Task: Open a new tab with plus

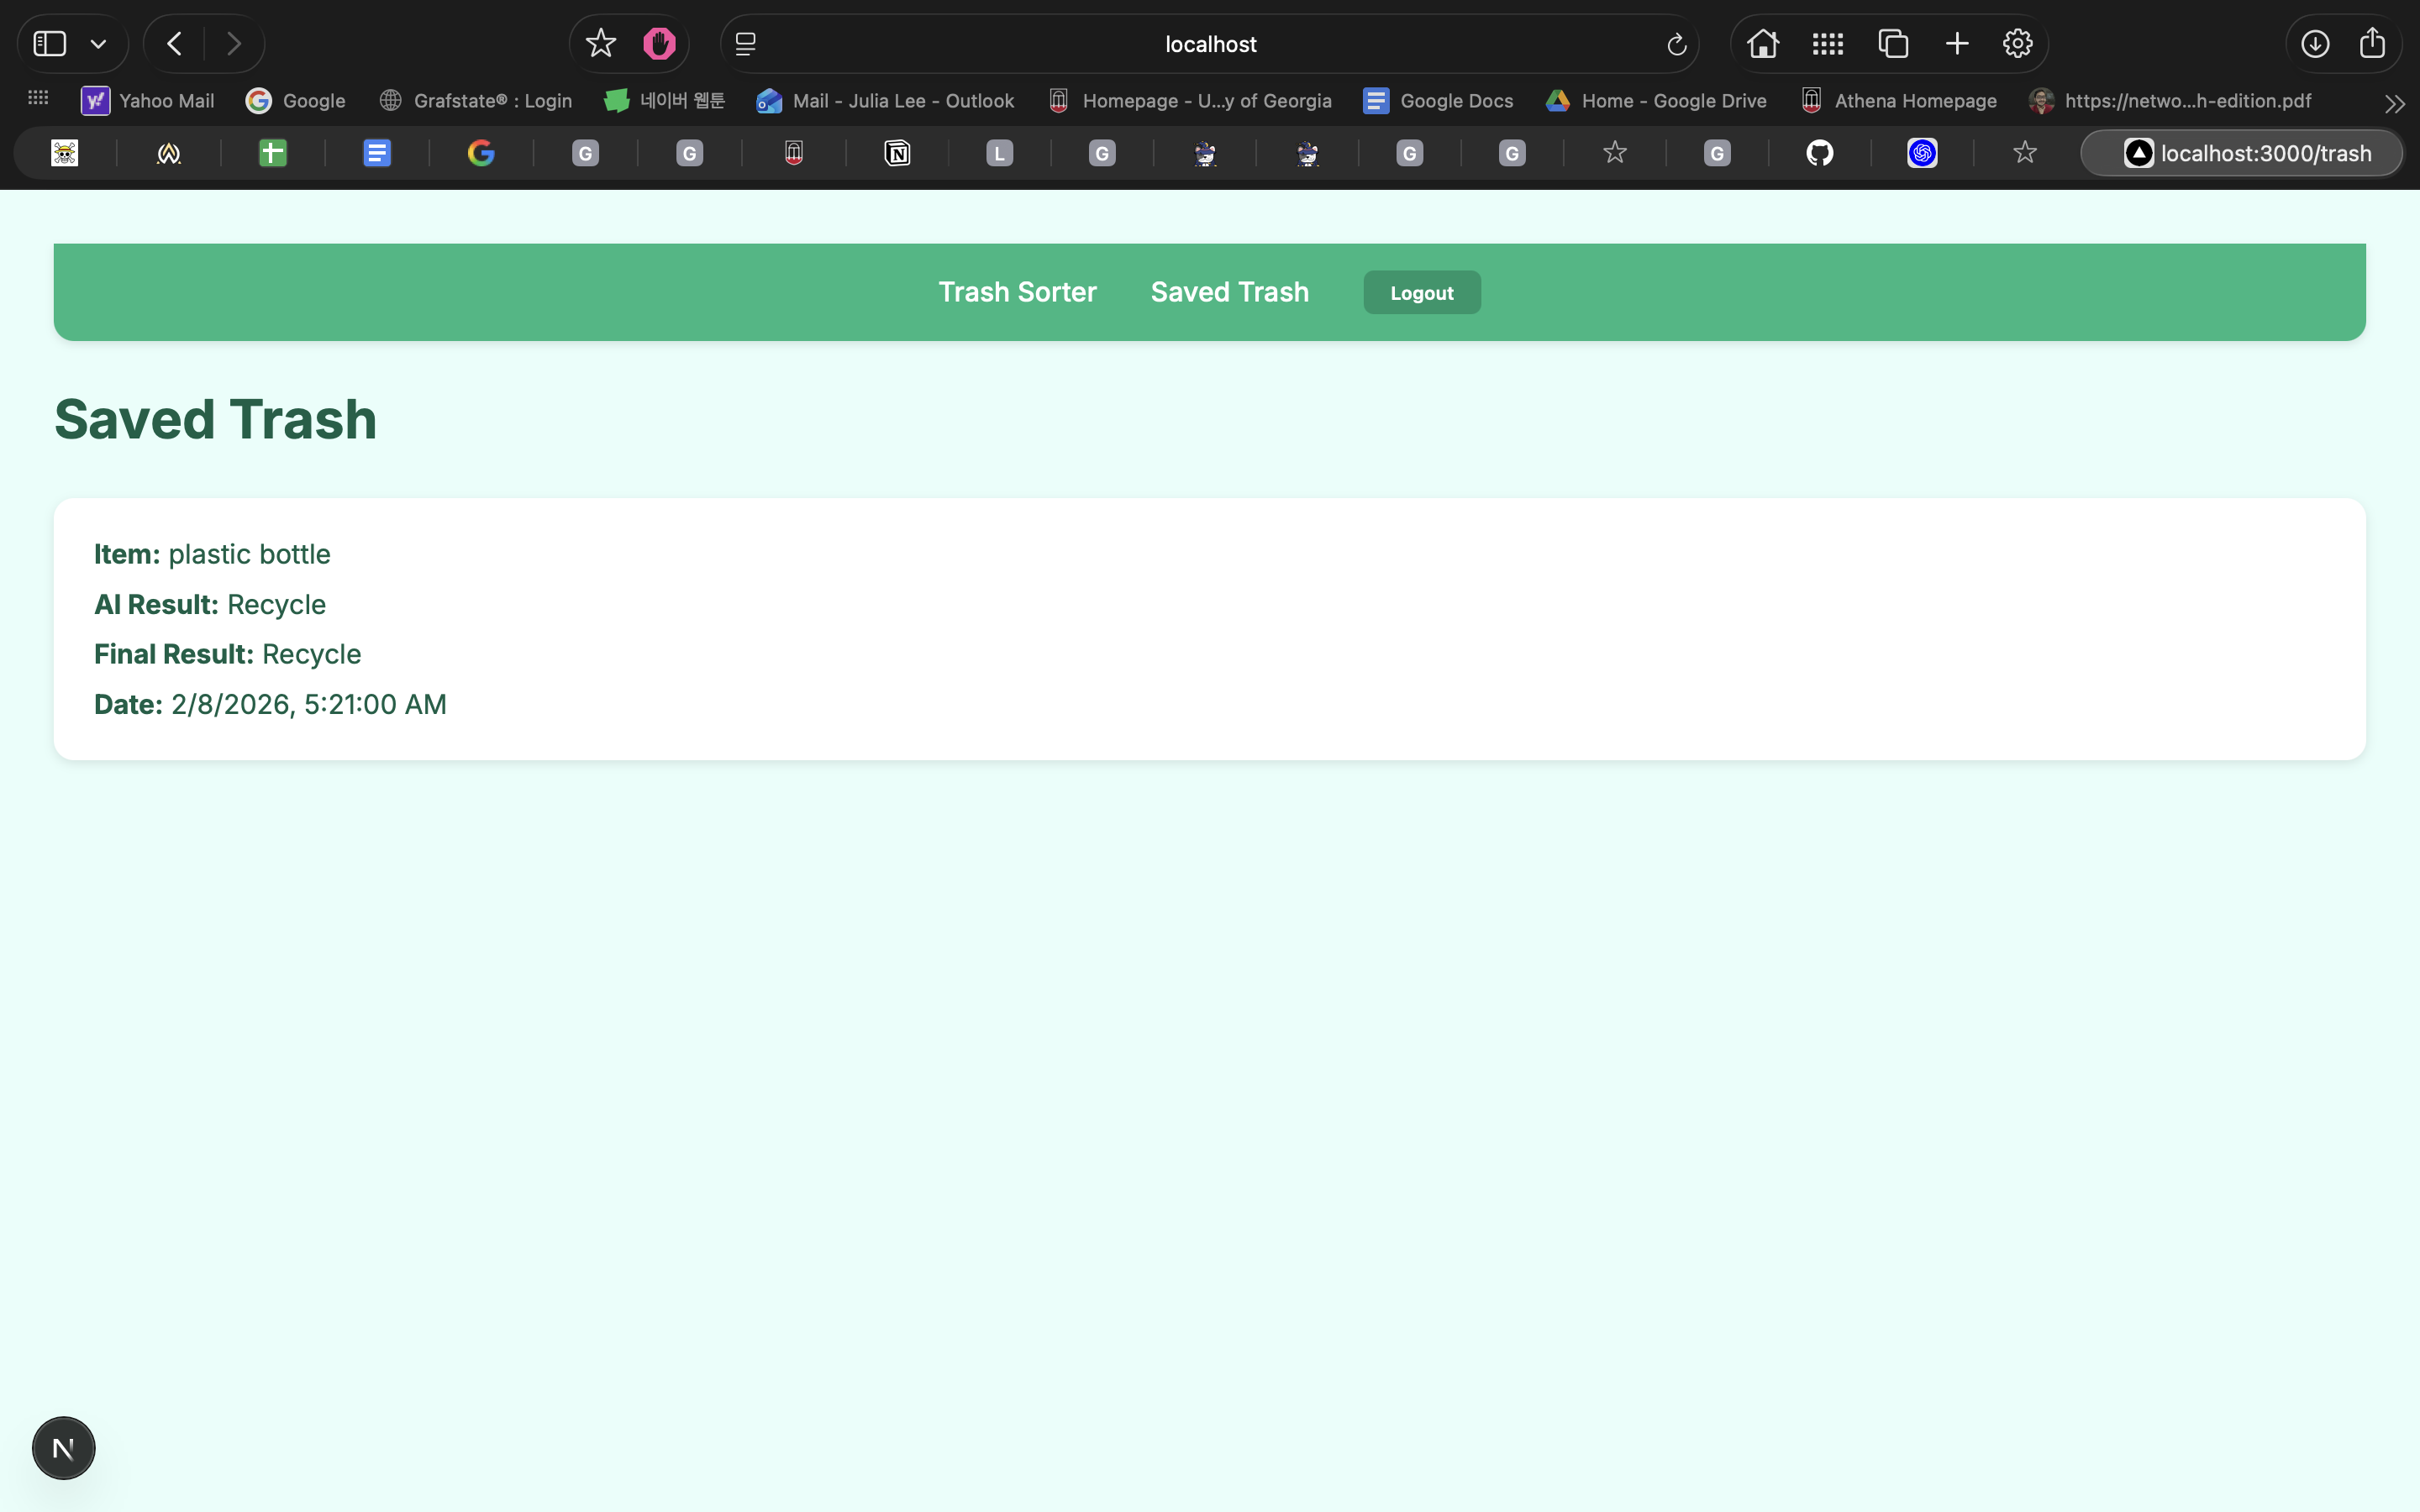Action: tap(1957, 44)
